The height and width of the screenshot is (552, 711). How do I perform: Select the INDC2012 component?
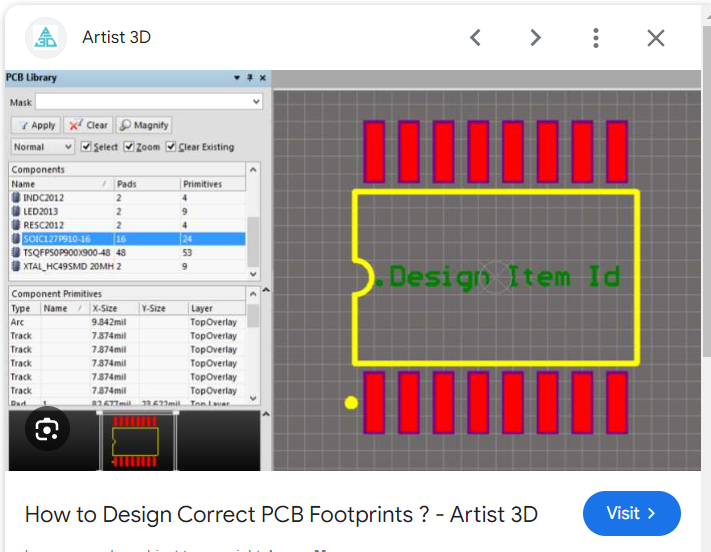(x=127, y=198)
